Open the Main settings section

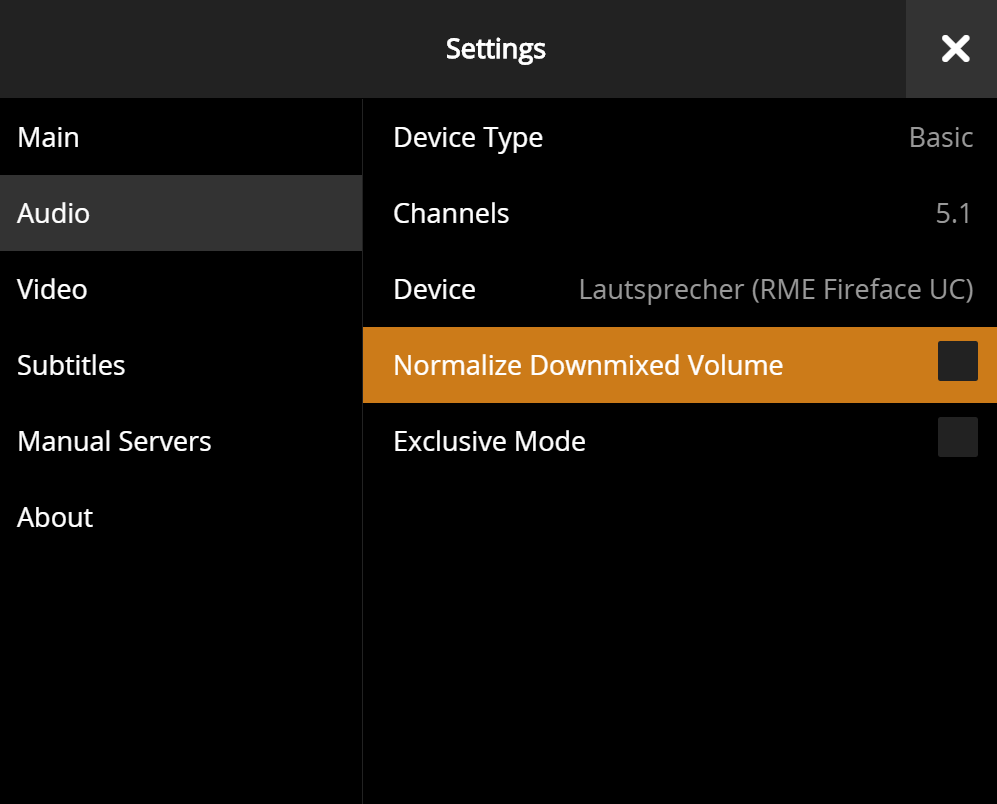[x=48, y=137]
